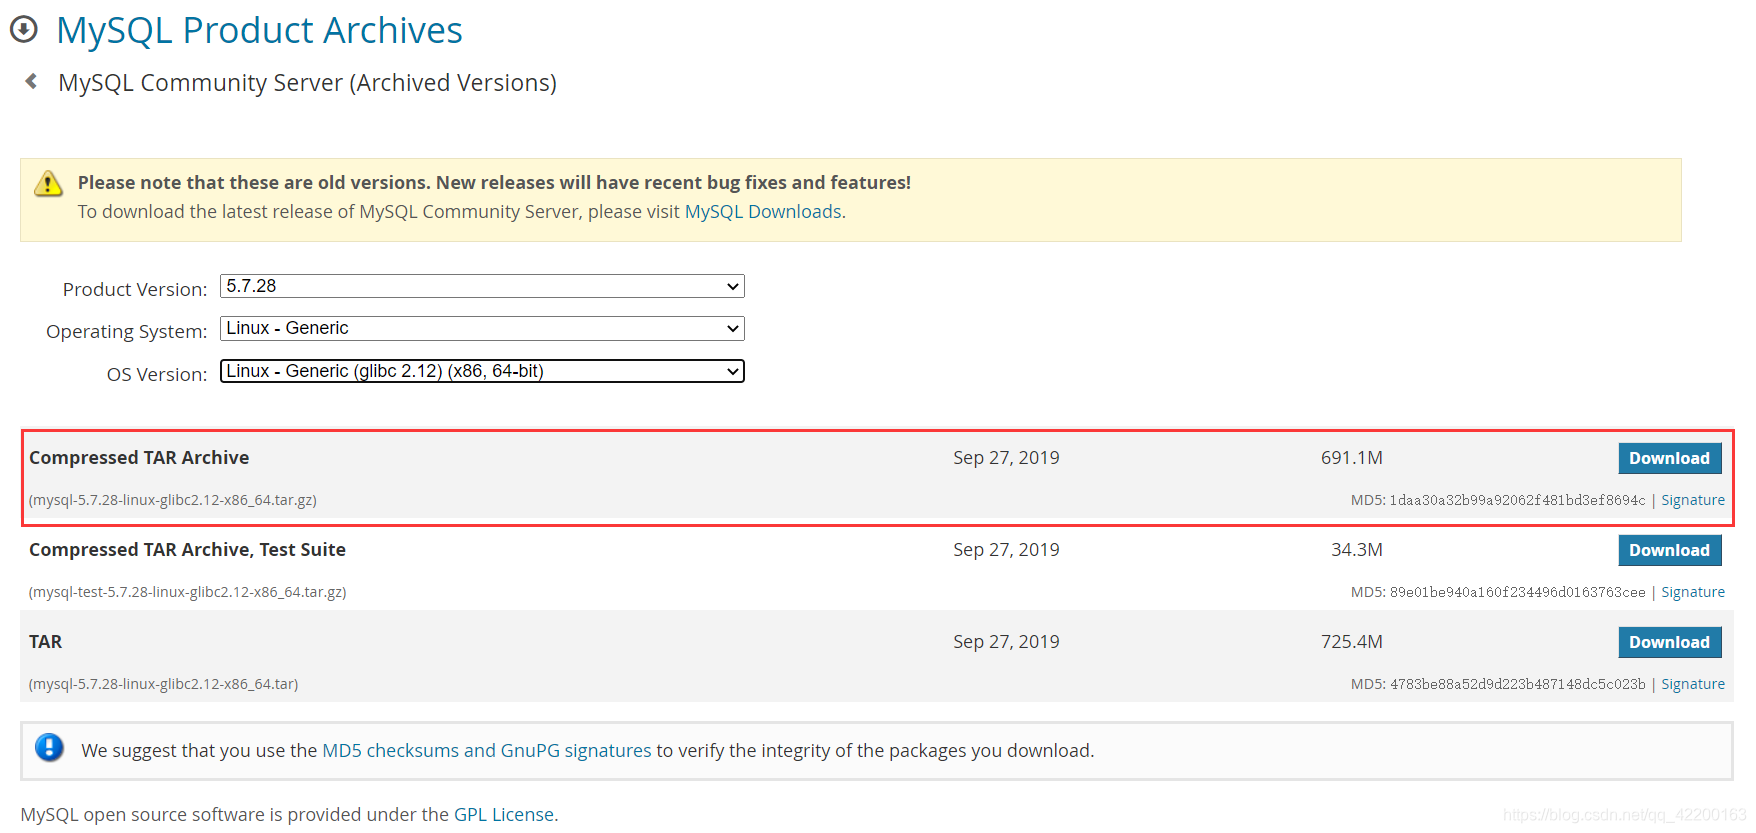
Task: Click the Operating System label
Action: (127, 332)
